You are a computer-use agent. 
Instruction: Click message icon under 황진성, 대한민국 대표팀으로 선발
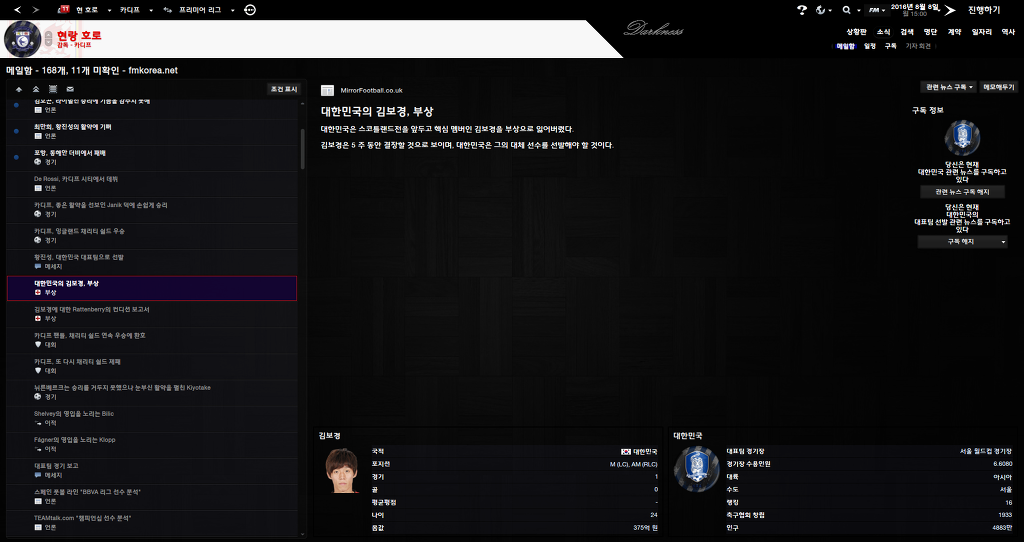(x=38, y=266)
